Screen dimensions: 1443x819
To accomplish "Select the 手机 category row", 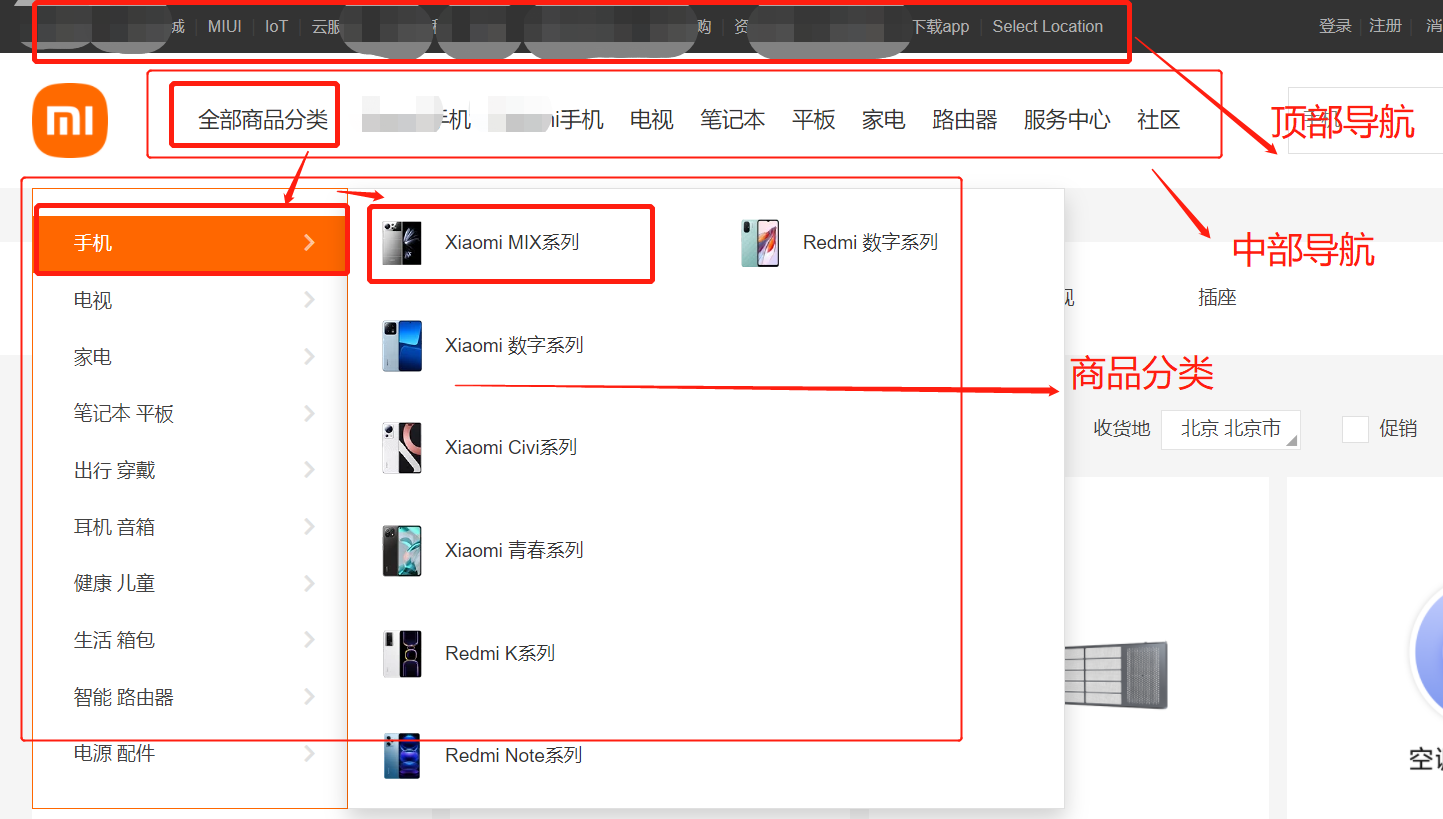I will (x=190, y=243).
